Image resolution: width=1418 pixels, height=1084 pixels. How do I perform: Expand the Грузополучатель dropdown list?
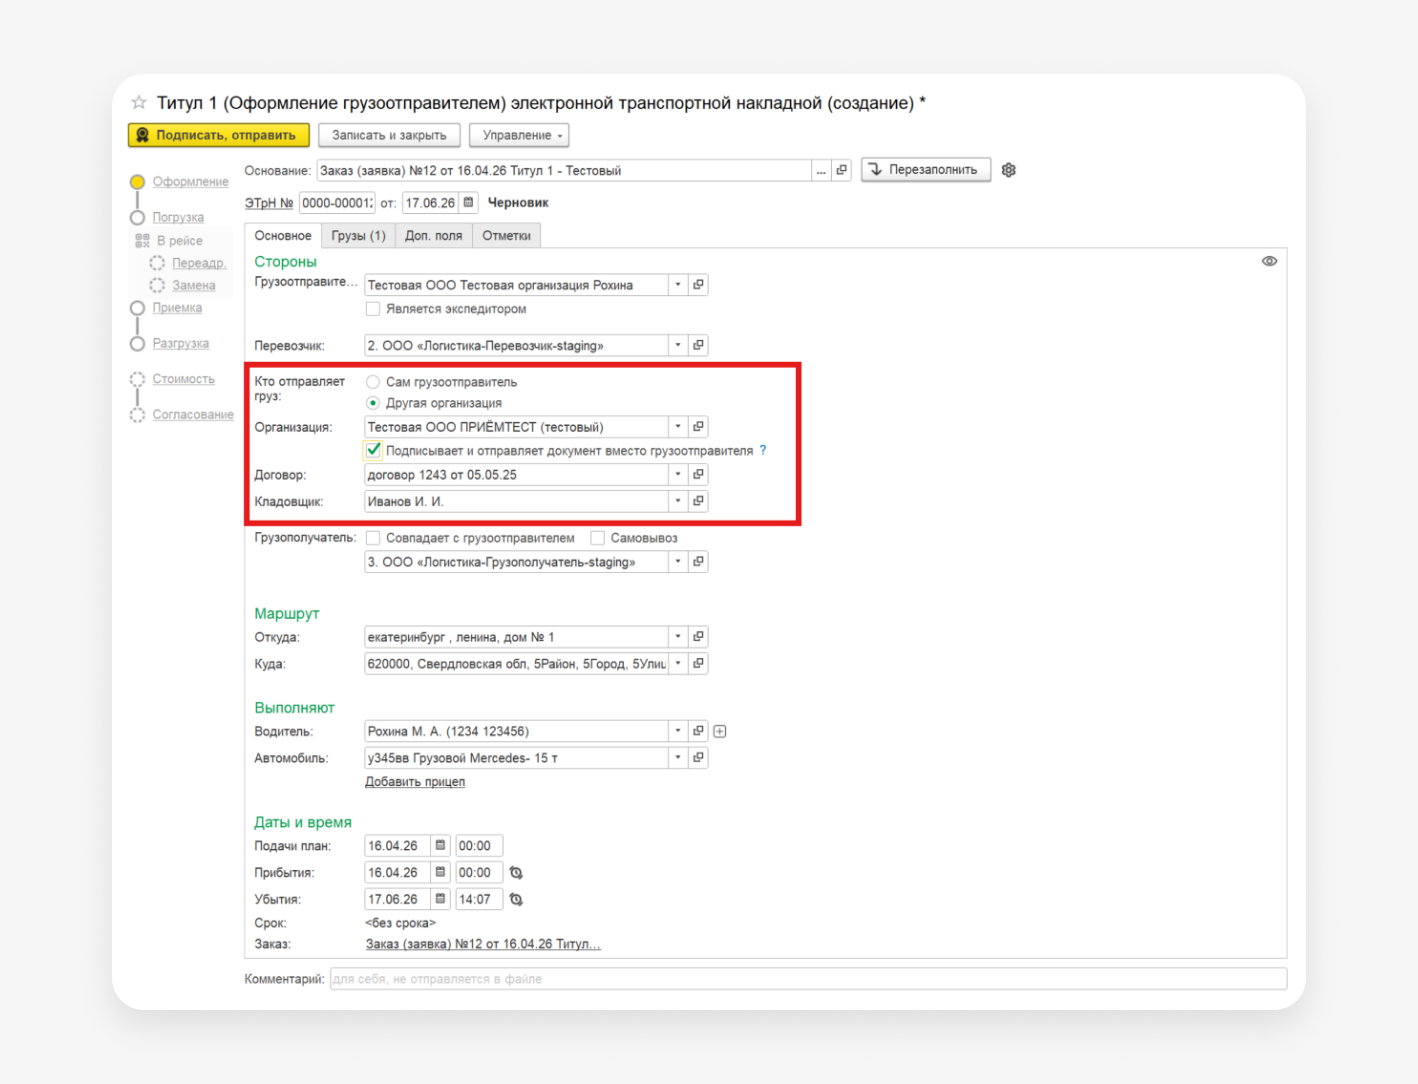coord(678,562)
